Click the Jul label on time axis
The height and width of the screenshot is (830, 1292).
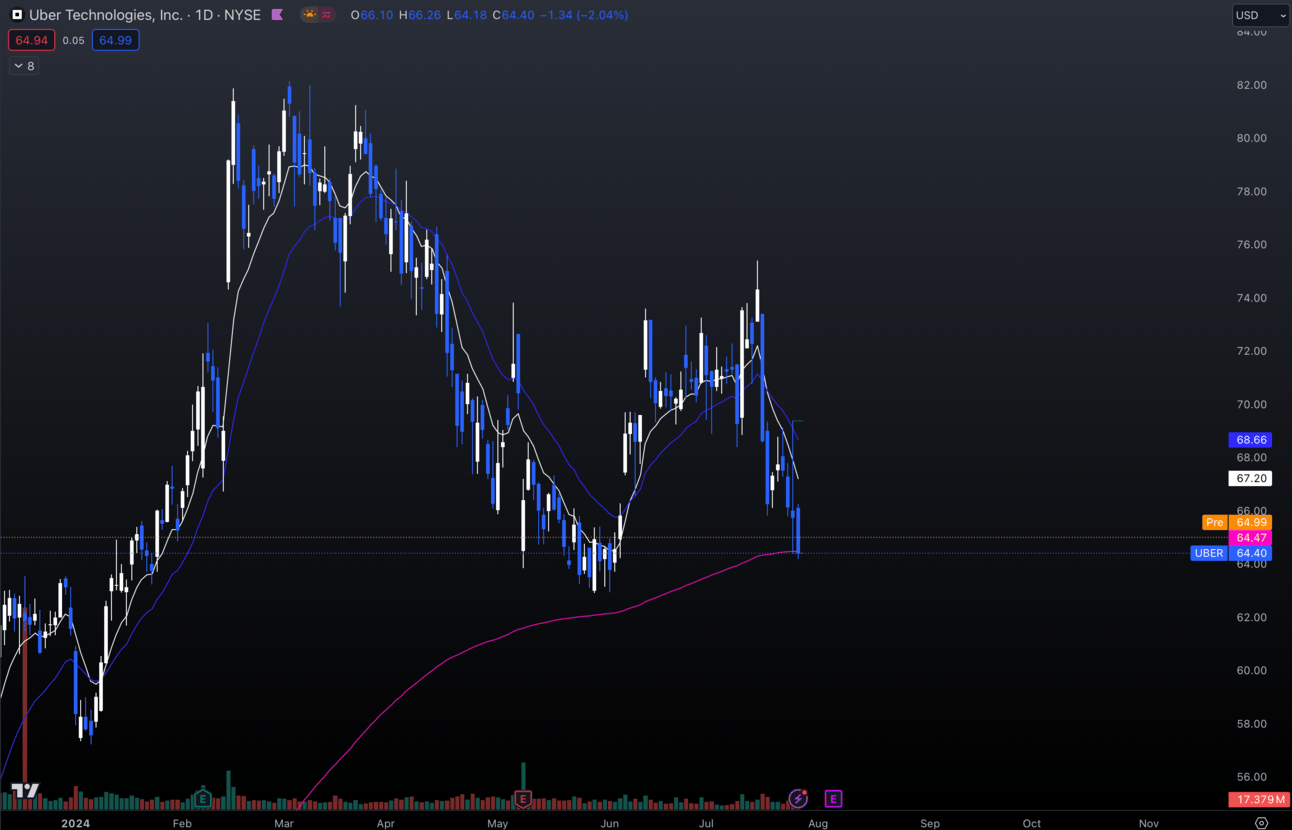point(706,824)
